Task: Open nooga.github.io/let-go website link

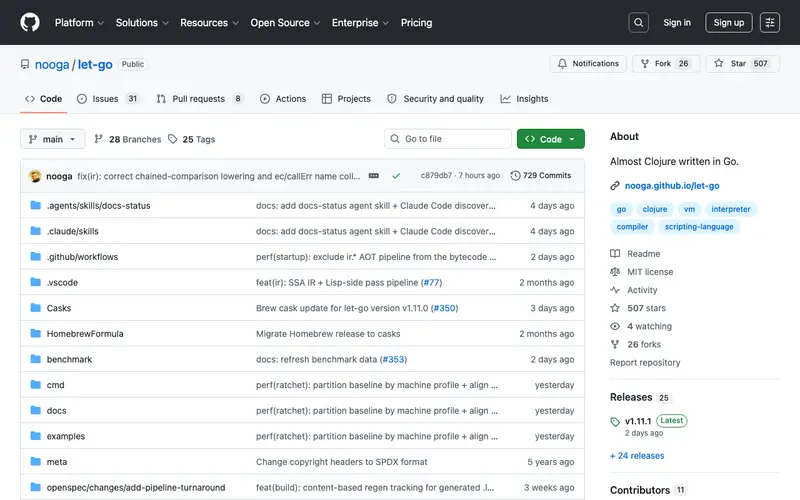Action: [x=672, y=186]
